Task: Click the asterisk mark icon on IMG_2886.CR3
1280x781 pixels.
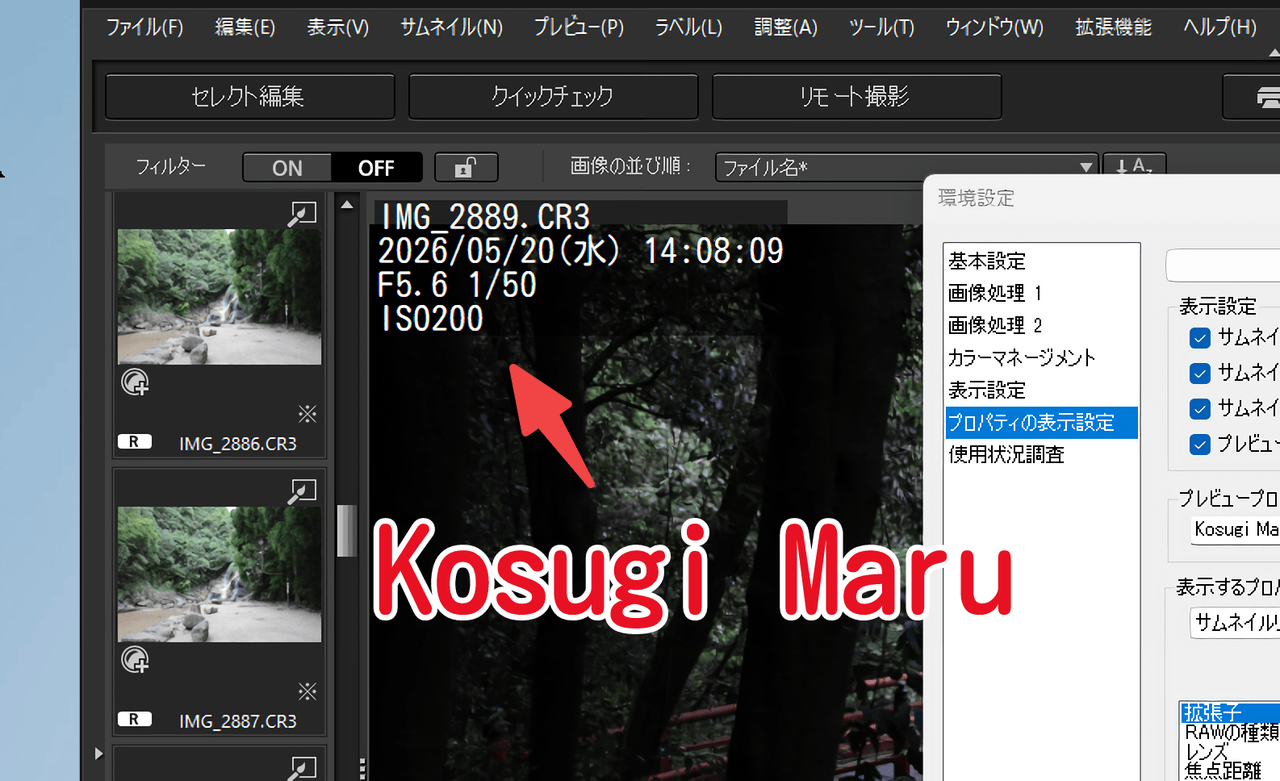Action: [x=307, y=413]
